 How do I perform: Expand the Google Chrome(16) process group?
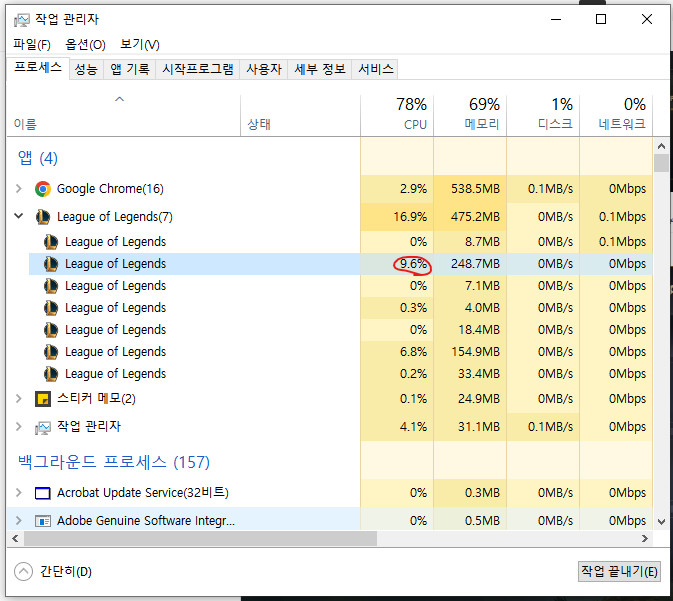pos(18,189)
